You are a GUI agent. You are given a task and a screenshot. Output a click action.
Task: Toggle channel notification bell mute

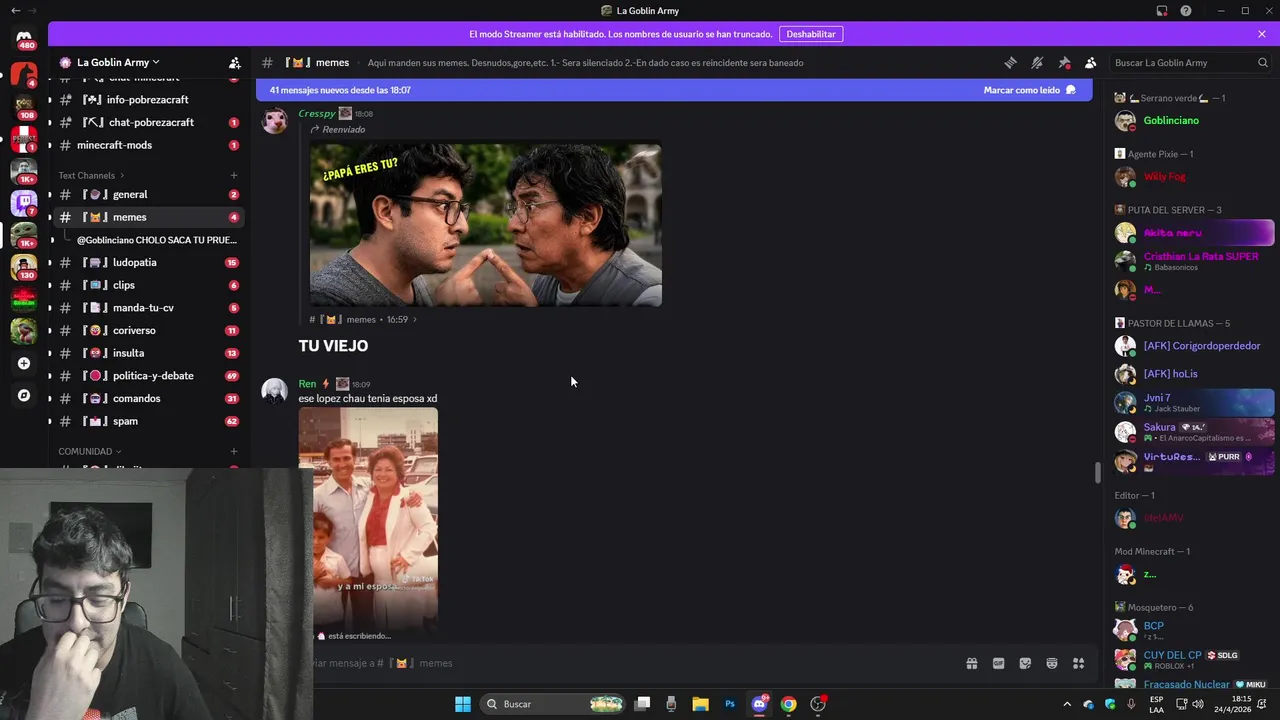point(1037,62)
